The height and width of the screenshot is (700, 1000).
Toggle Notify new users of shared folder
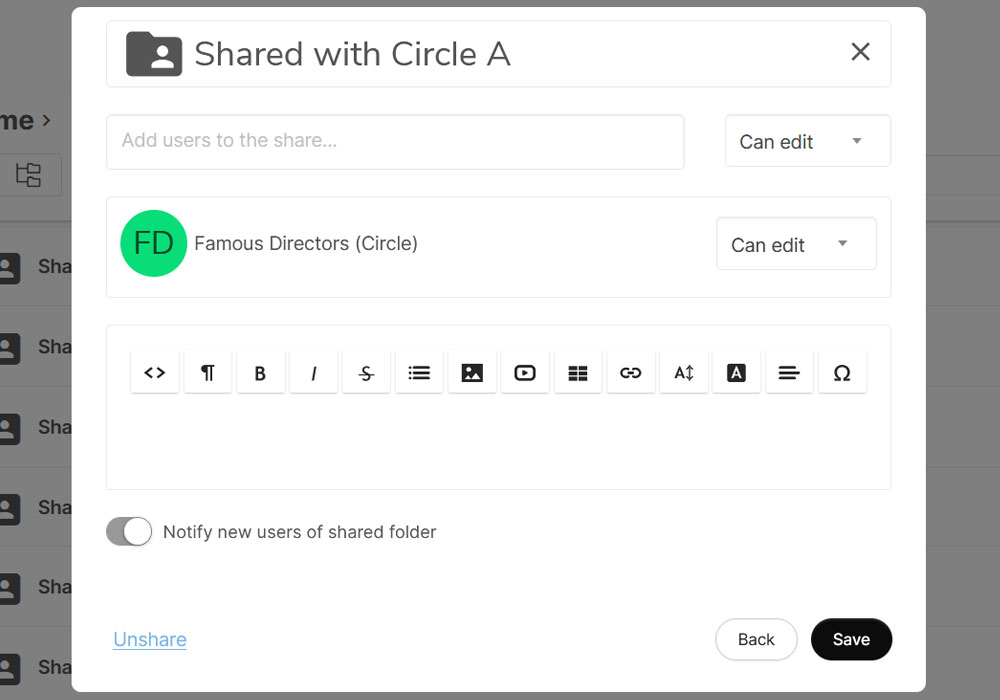[129, 532]
